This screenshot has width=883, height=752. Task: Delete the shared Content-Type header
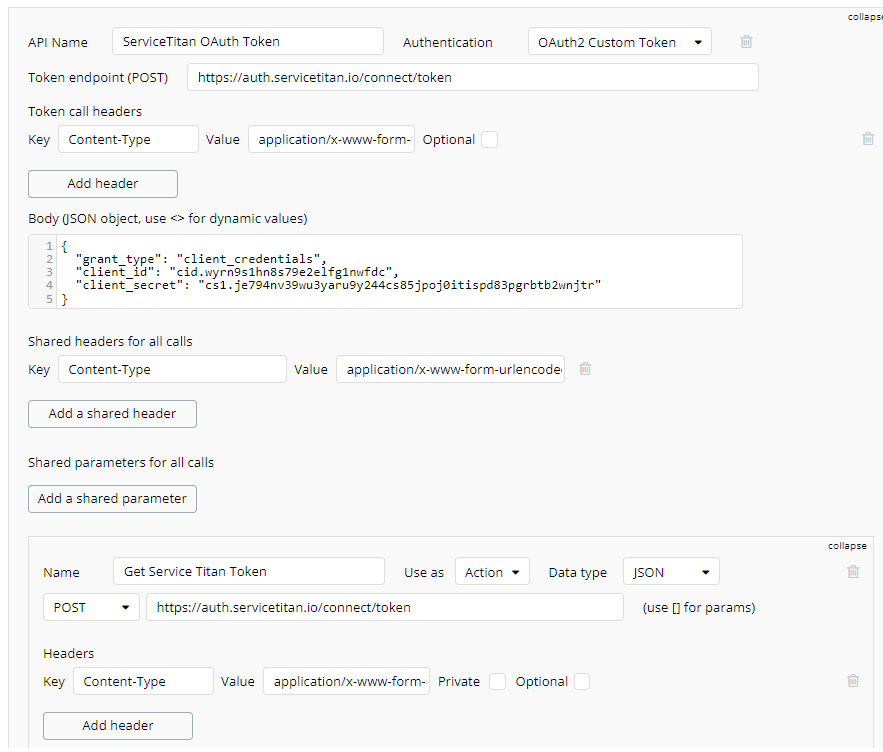[x=585, y=368]
